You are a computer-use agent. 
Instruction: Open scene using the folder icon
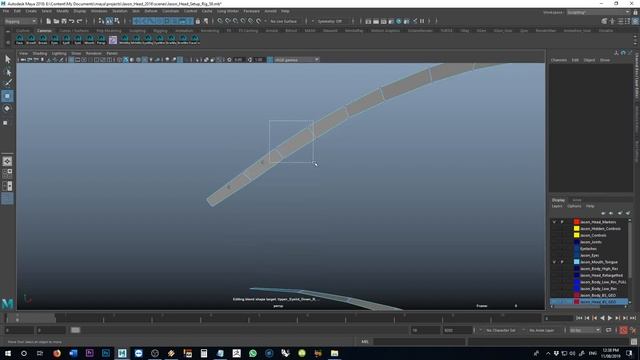pyautogui.click(x=56, y=21)
